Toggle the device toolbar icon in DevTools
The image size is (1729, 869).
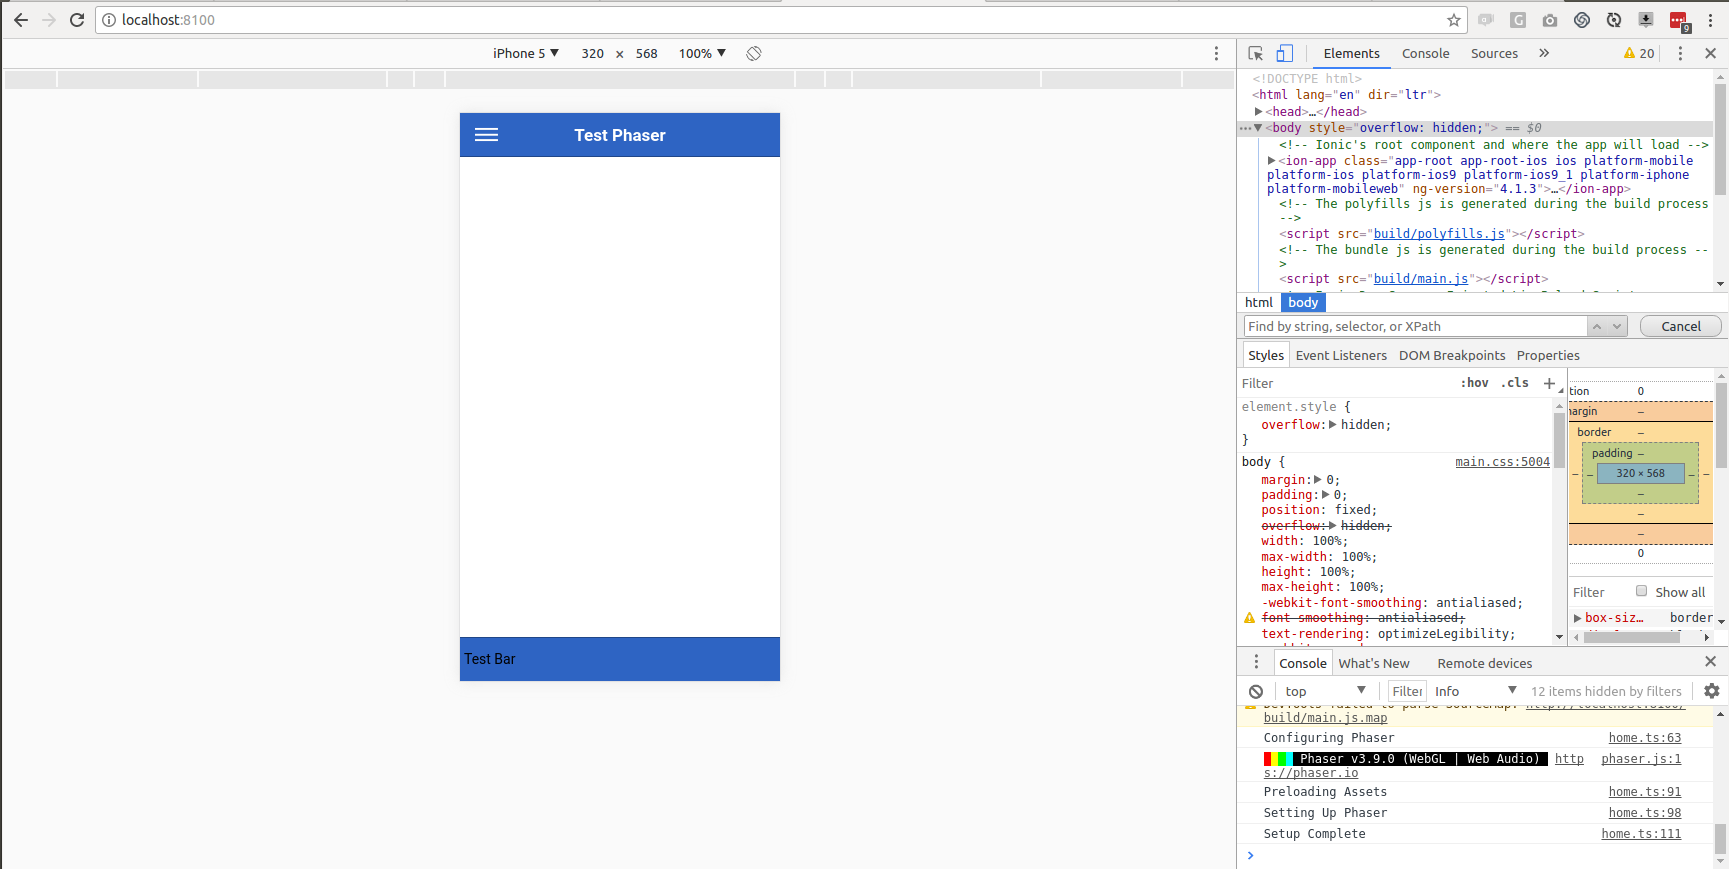pos(1285,53)
